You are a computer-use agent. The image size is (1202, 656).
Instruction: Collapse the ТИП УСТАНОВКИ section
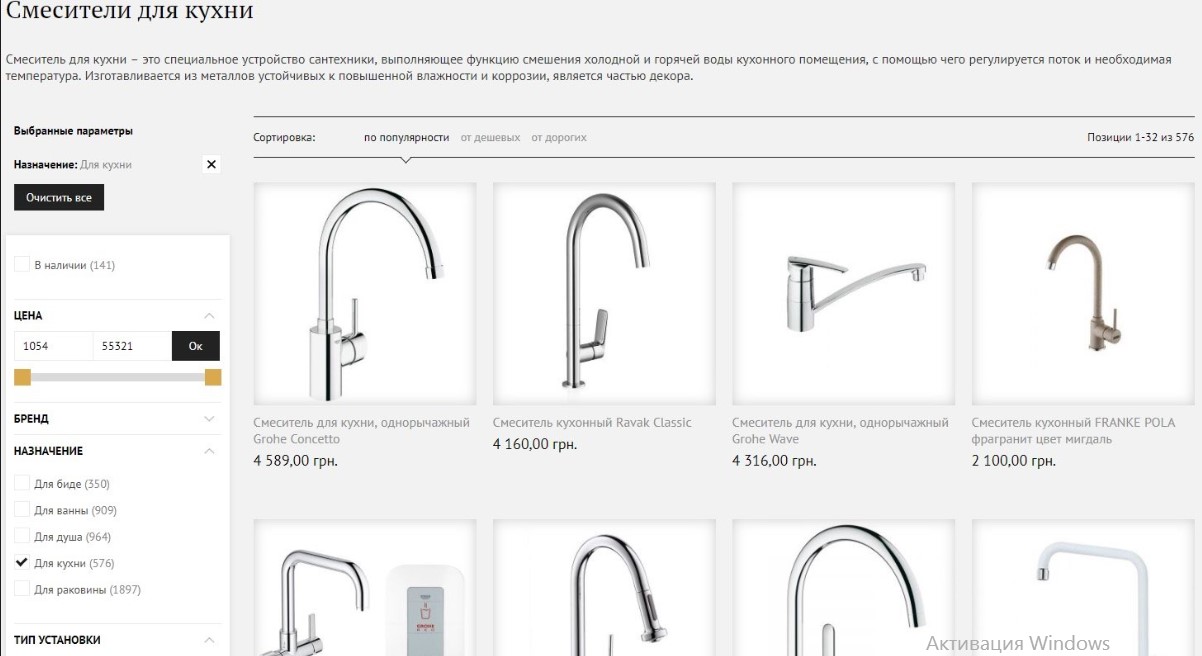209,640
